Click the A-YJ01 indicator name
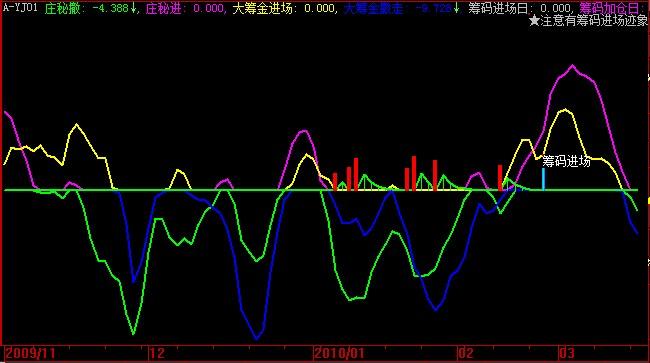 [x=20, y=7]
